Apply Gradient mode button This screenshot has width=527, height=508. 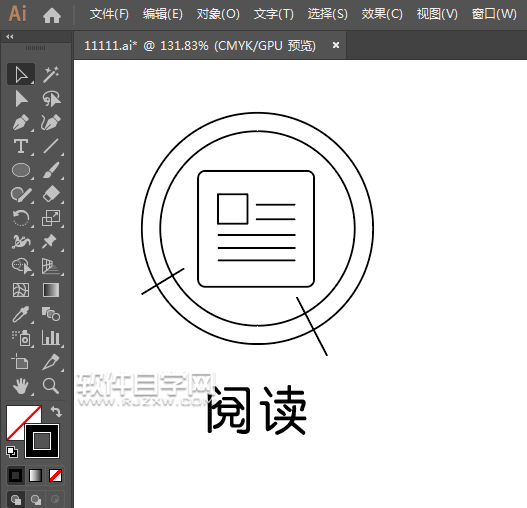(36, 475)
